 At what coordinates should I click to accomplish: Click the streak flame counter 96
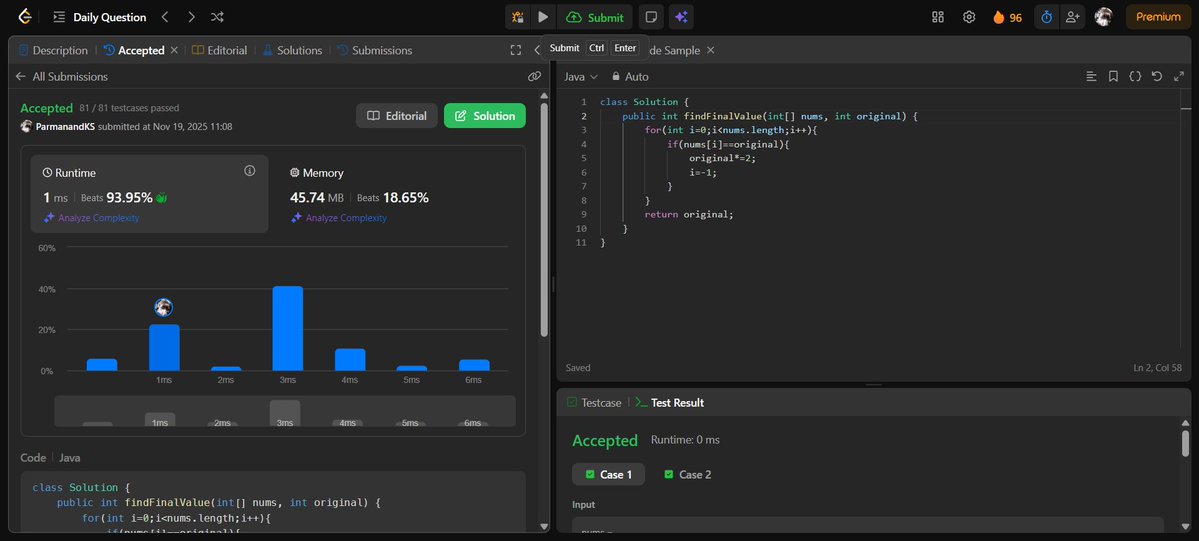1007,17
